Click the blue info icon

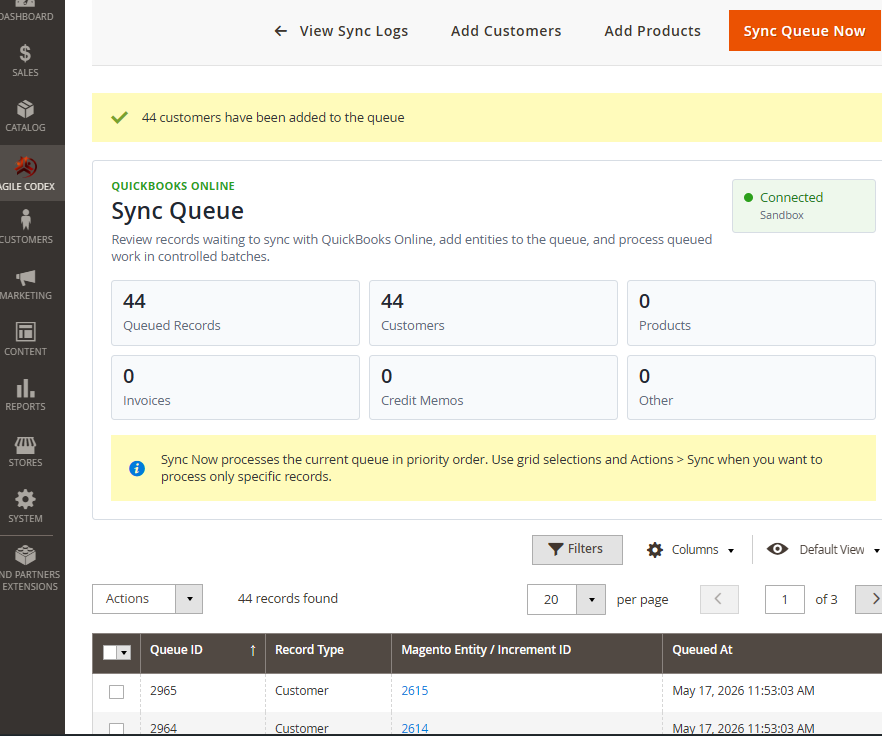click(137, 468)
